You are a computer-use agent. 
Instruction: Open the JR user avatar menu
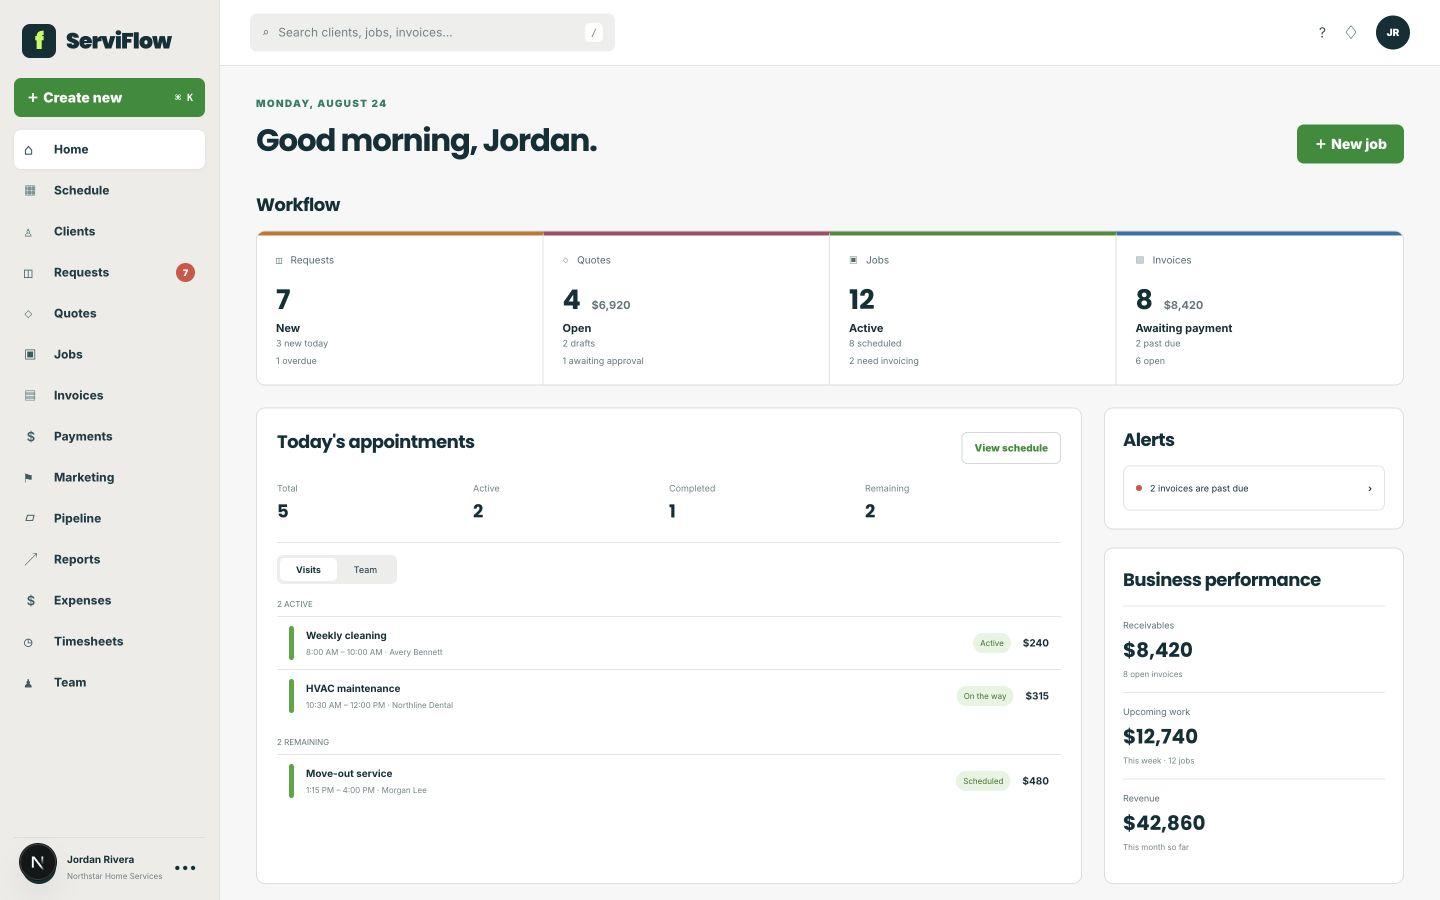[x=1392, y=33]
